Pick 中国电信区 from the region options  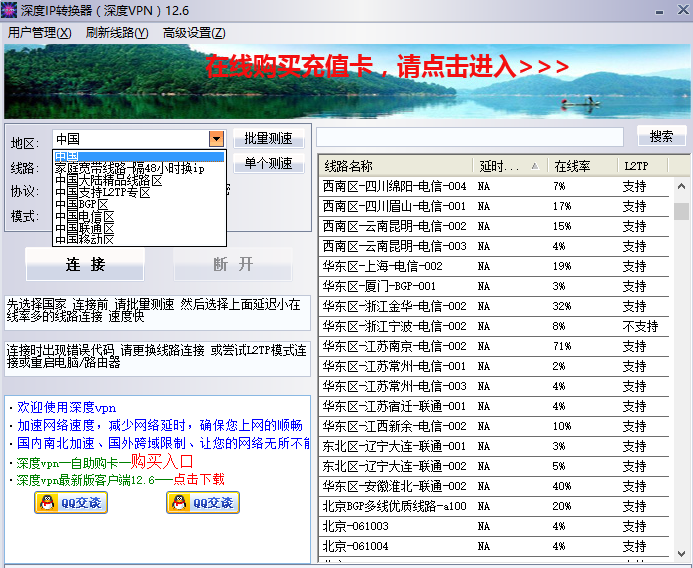85,216
